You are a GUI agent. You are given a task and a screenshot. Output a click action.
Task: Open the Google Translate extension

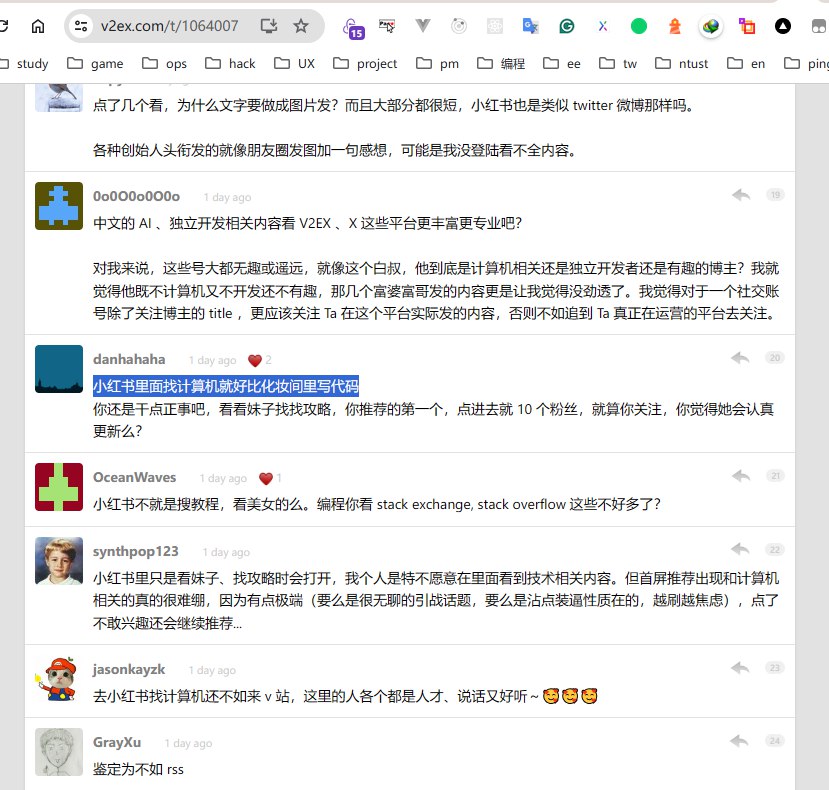pos(530,27)
